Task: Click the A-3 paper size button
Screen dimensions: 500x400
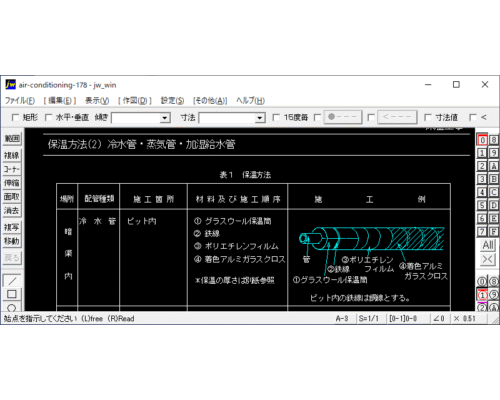Action: click(x=342, y=319)
